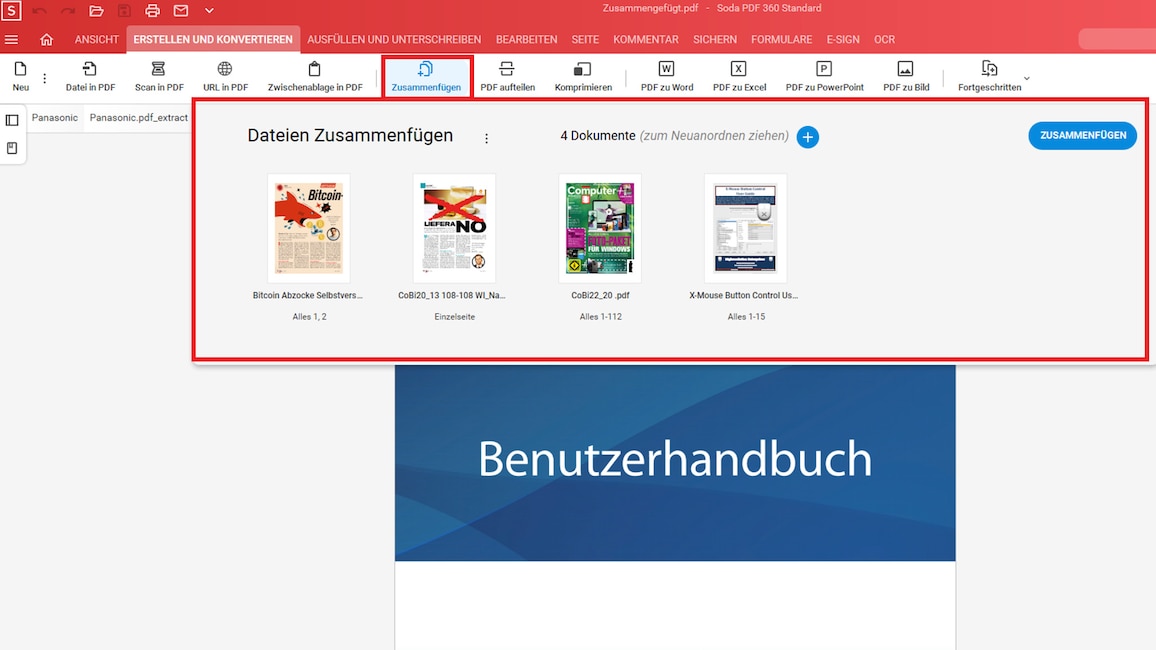Convert with PDF zu Word
The width and height of the screenshot is (1156, 650).
pyautogui.click(x=666, y=77)
